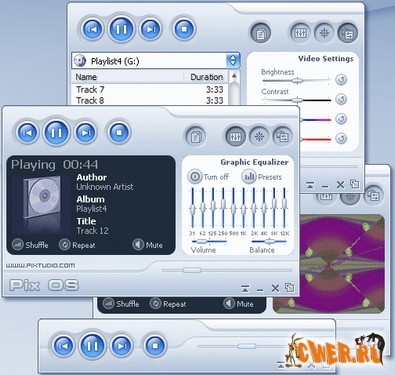The height and width of the screenshot is (375, 395).
Task: Skip to next track in front player
Action: click(85, 133)
